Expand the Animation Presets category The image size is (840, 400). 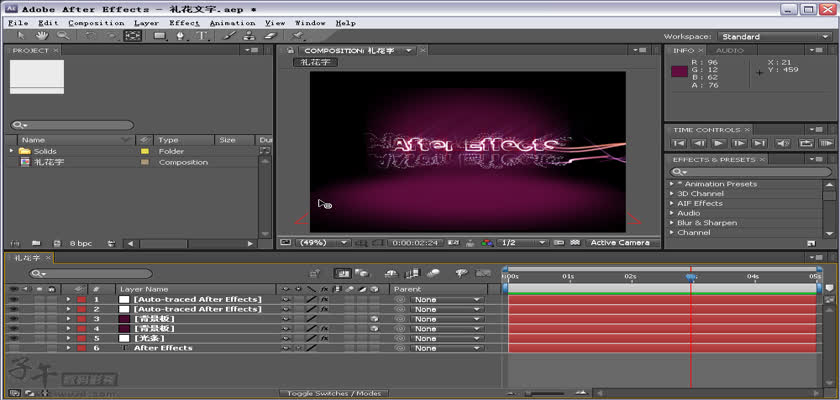tap(672, 184)
